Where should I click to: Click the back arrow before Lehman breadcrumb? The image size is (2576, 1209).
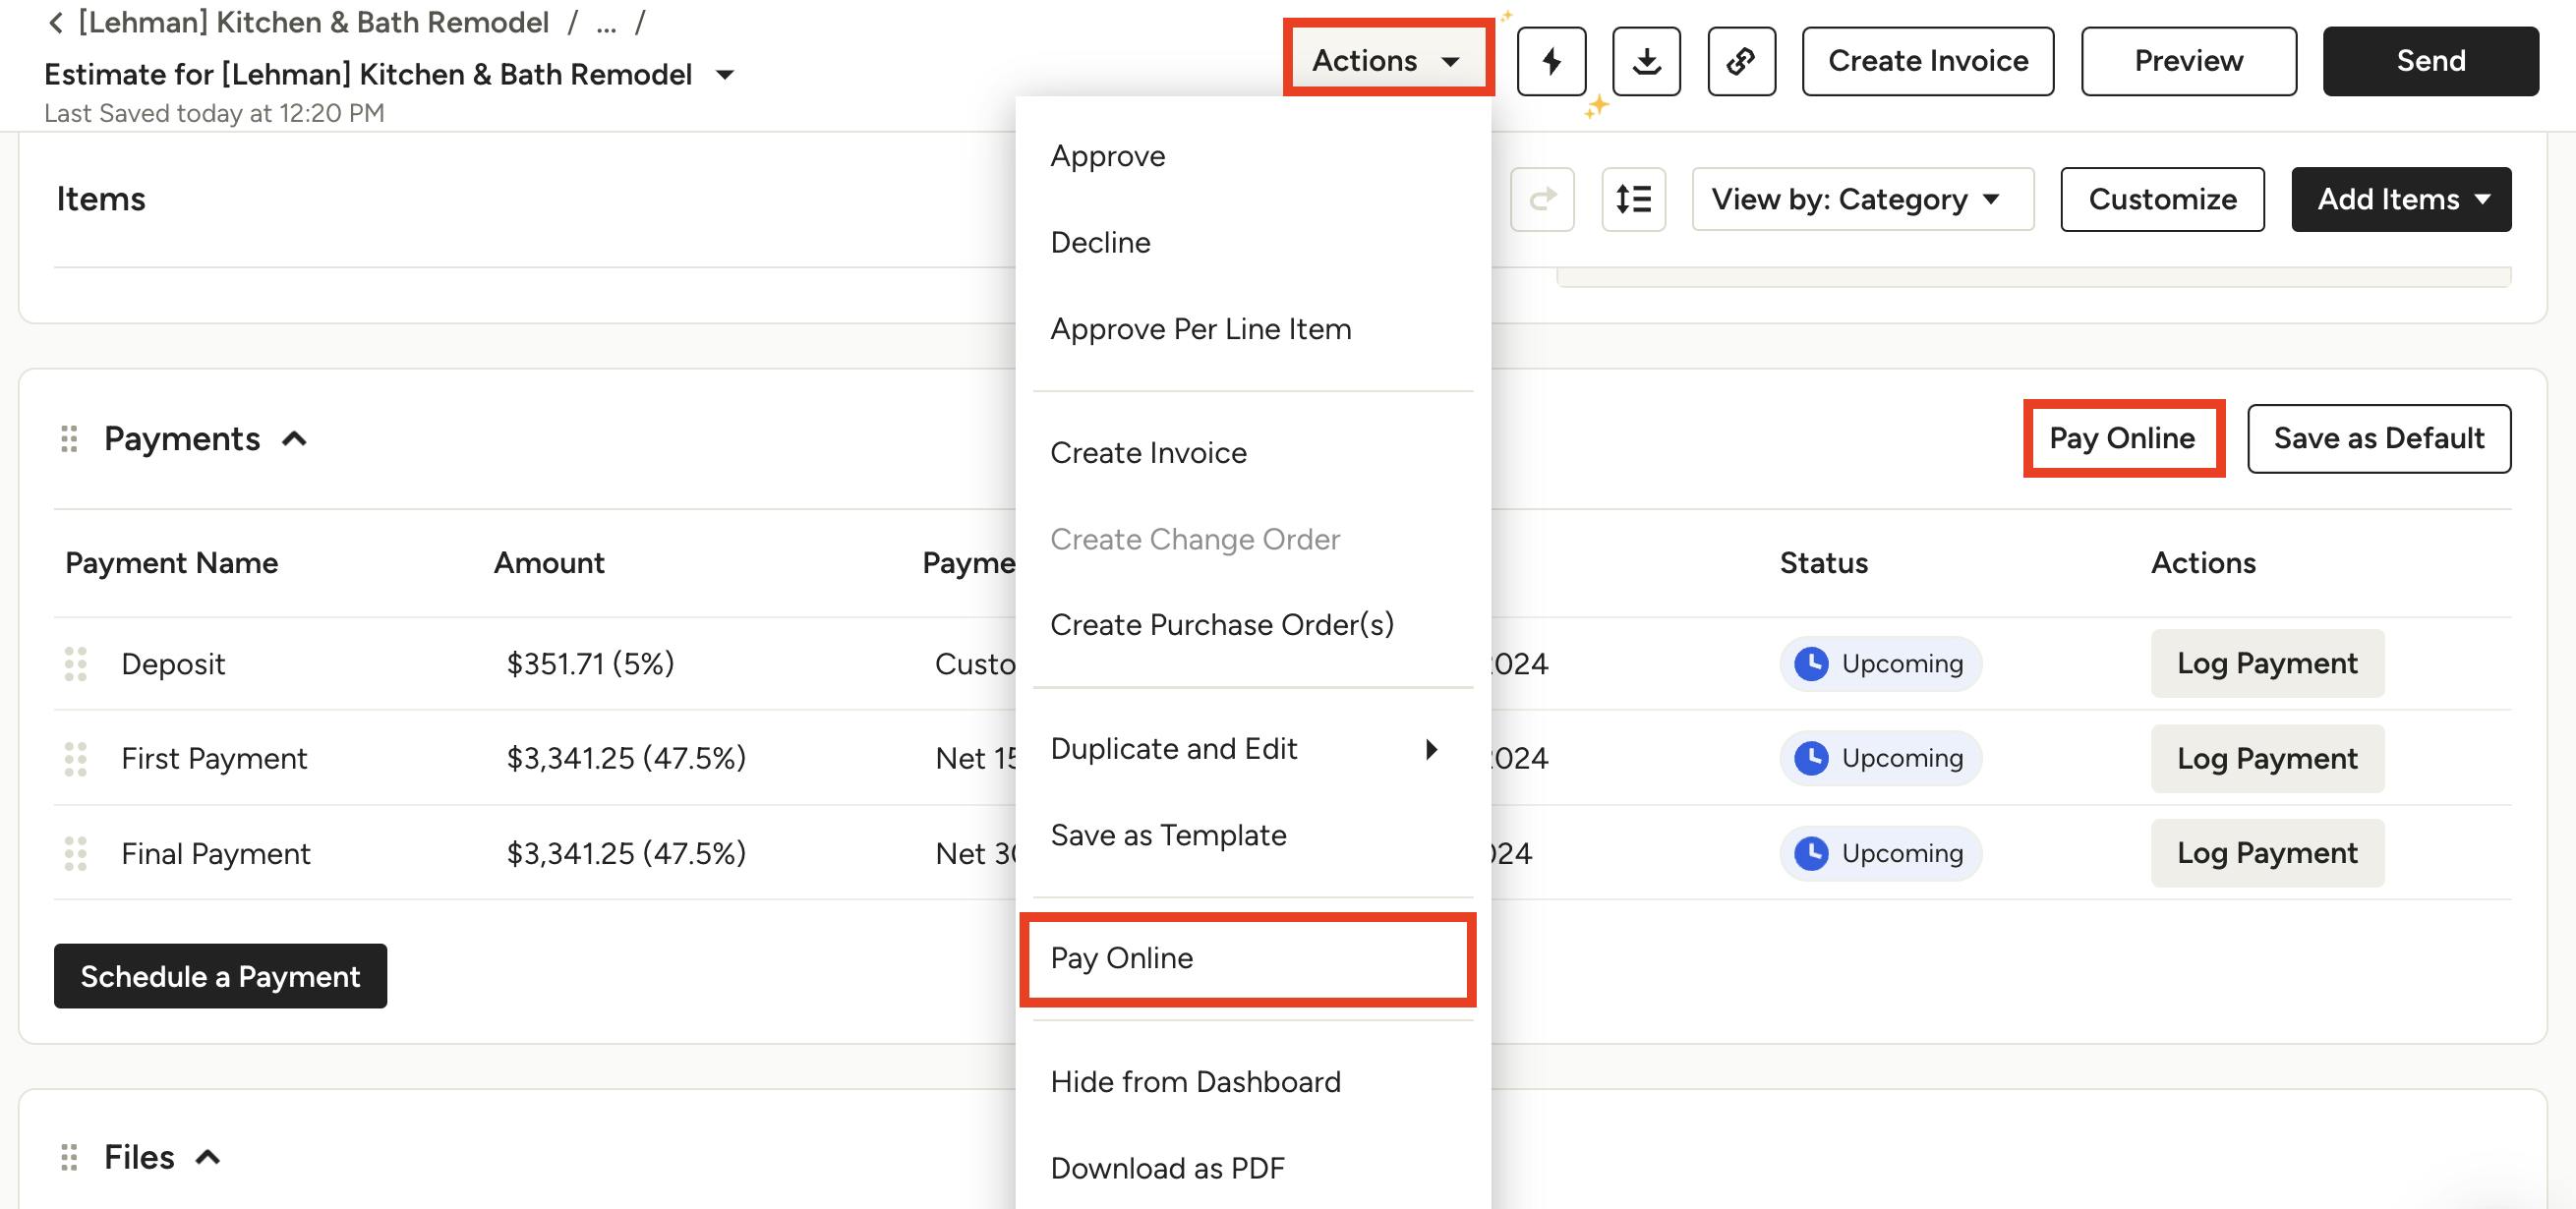[56, 22]
